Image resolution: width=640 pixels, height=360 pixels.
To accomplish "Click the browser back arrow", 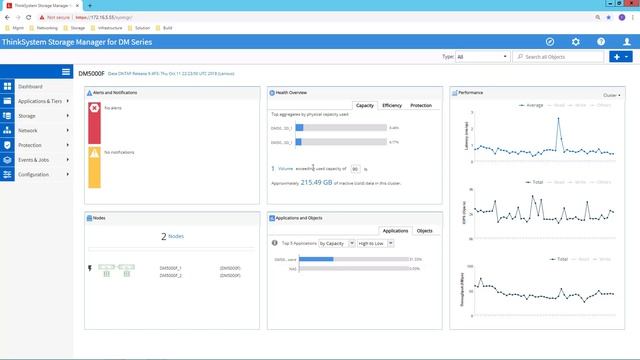I will point(7,18).
